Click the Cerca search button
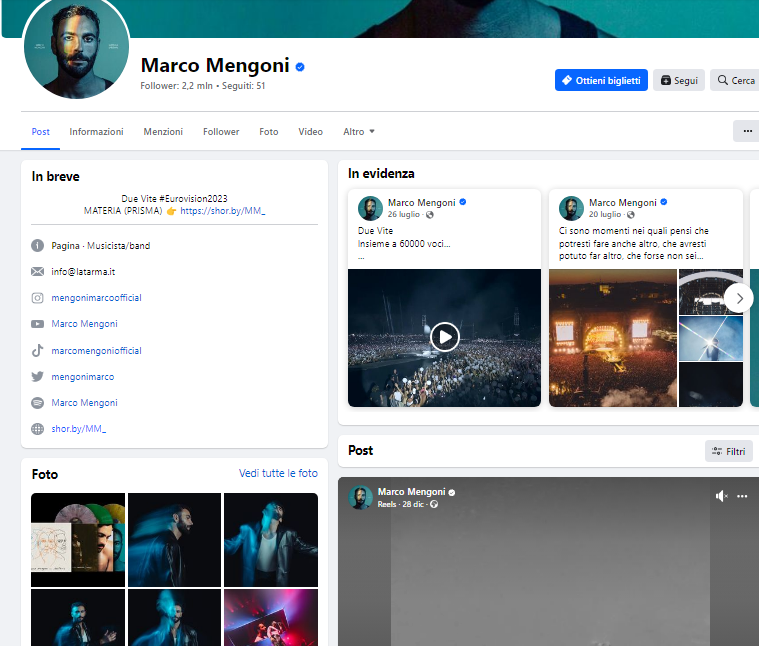The height and width of the screenshot is (646, 759). (735, 80)
